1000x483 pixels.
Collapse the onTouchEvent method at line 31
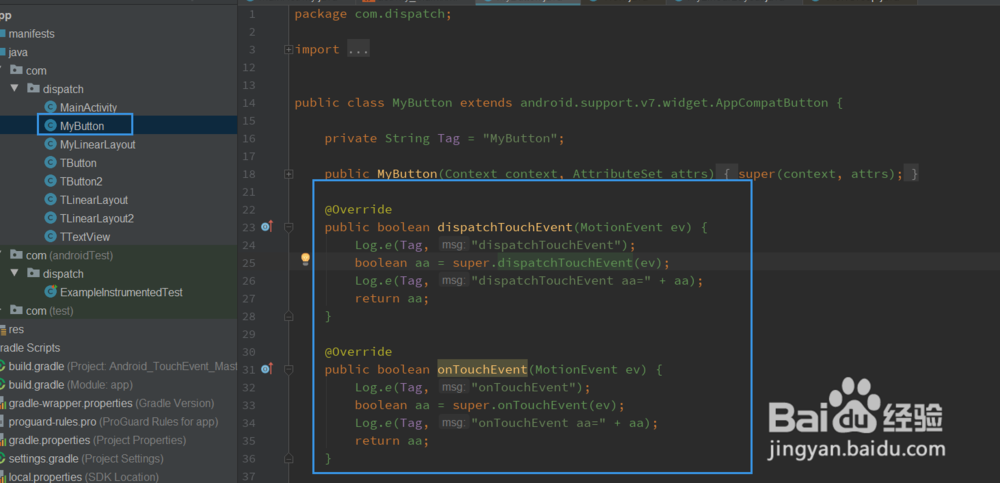pyautogui.click(x=289, y=369)
